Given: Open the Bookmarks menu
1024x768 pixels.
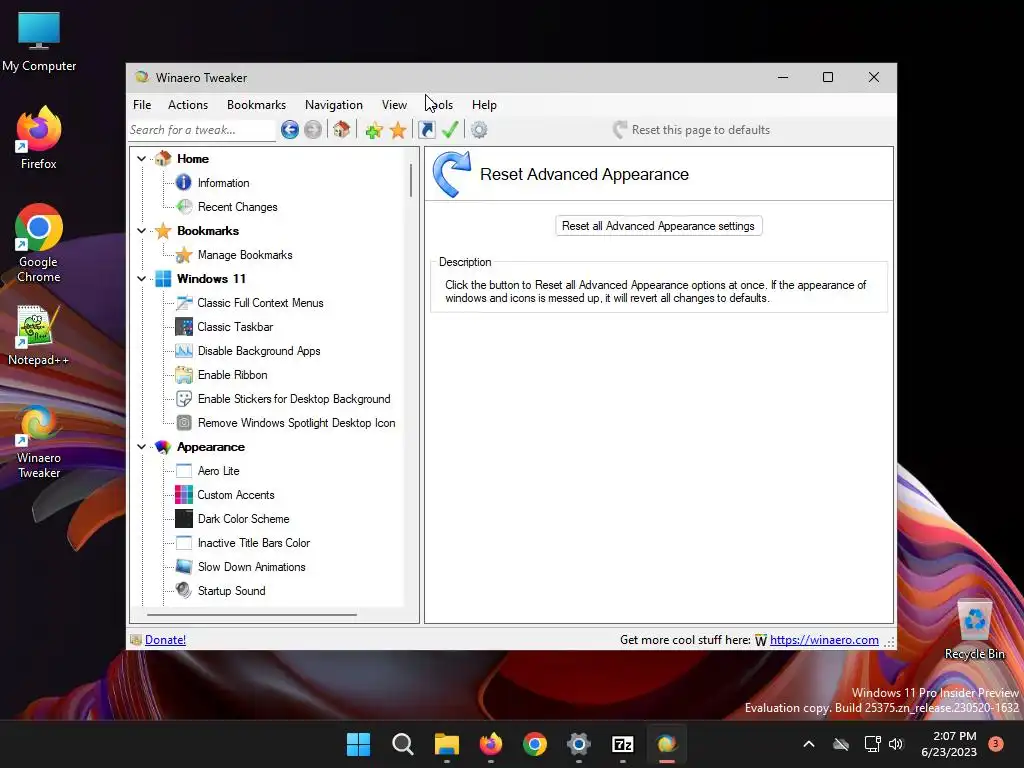Looking at the screenshot, I should pos(256,104).
